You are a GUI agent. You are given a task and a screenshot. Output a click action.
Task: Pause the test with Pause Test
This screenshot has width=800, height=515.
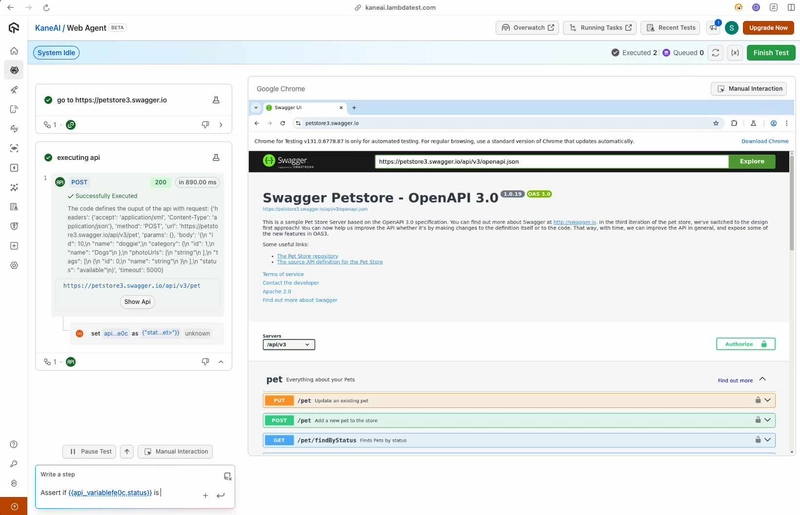pos(90,451)
